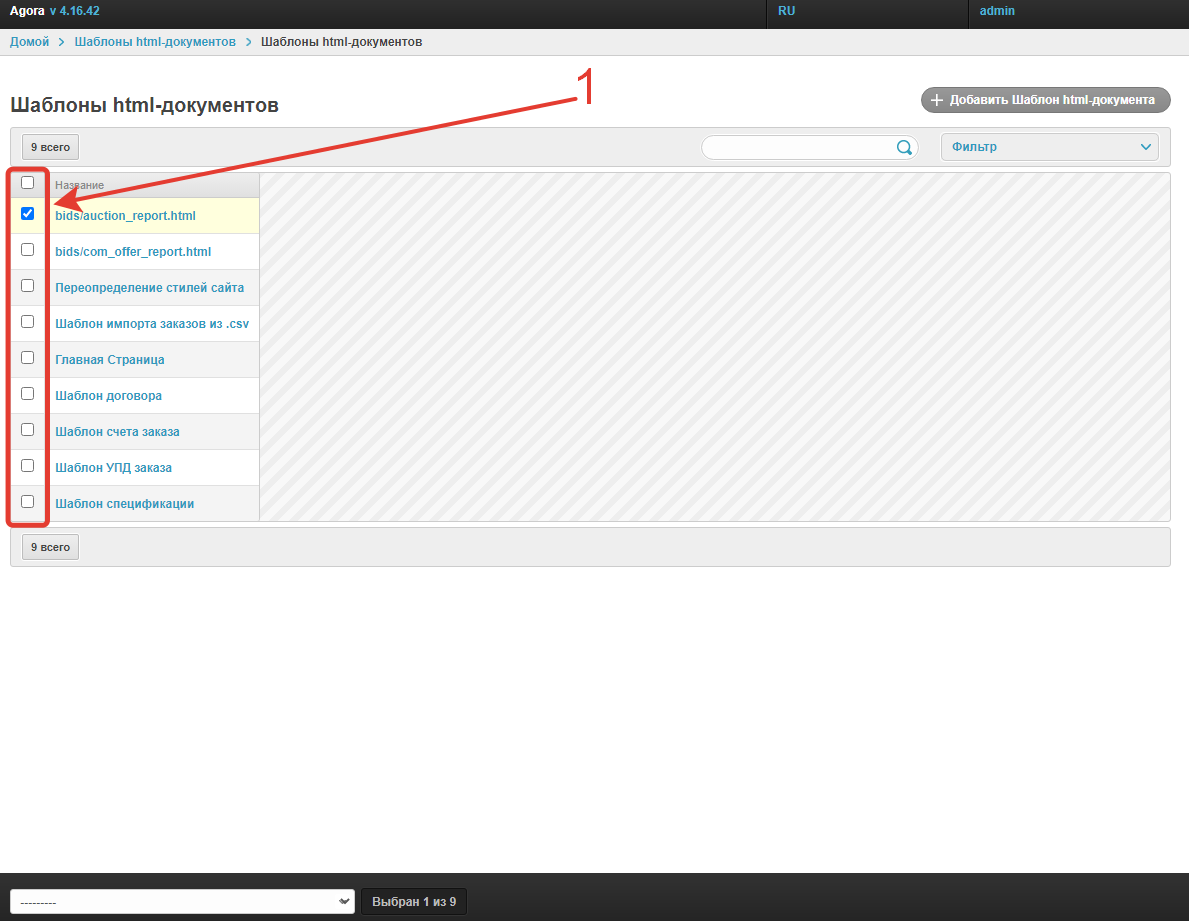Viewport: 1189px width, 921px height.
Task: Click the plus icon on Add template button
Action: (937, 100)
